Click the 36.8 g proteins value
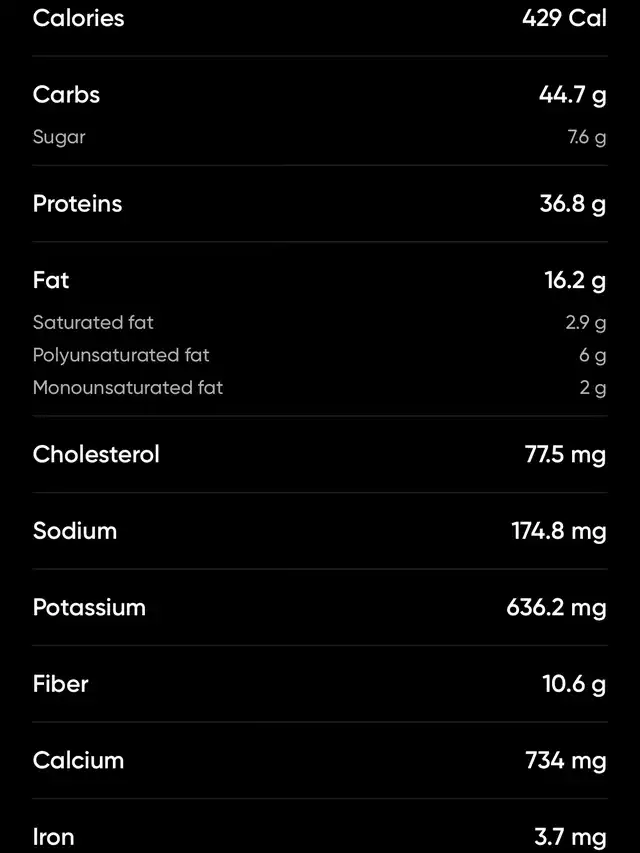640x853 pixels. click(573, 203)
